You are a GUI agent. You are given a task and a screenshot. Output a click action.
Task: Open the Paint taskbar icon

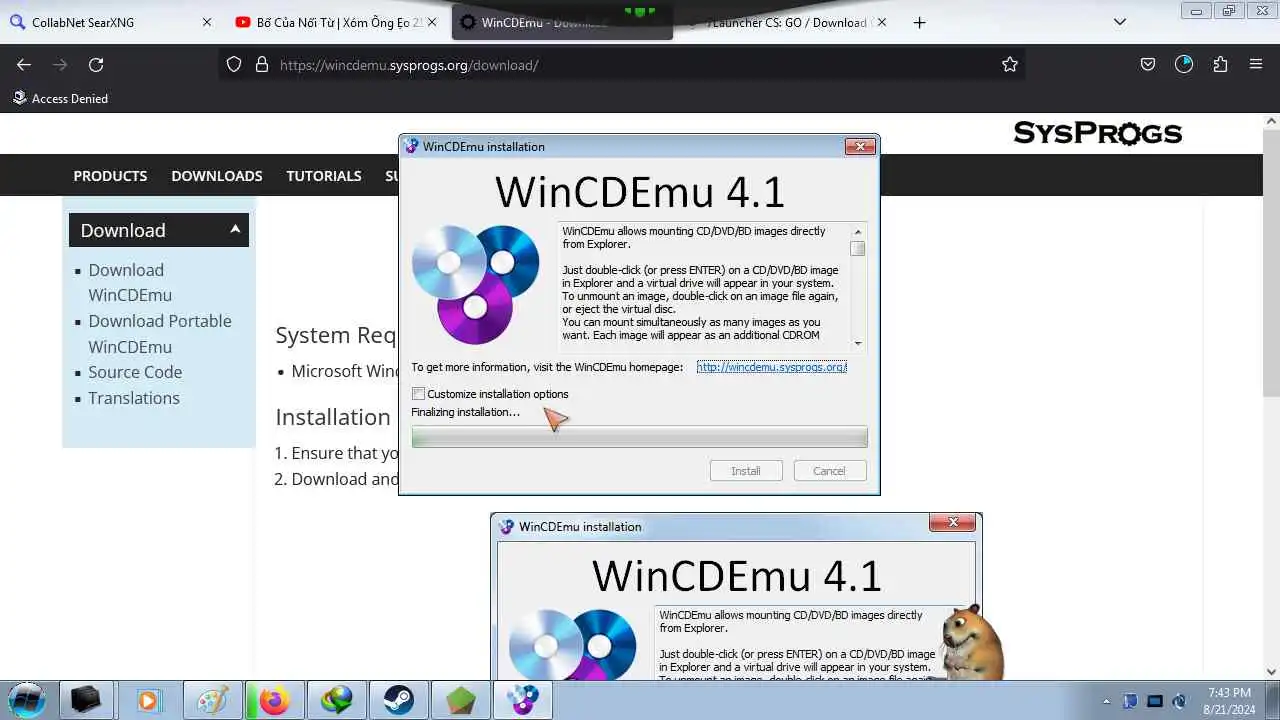[x=212, y=700]
